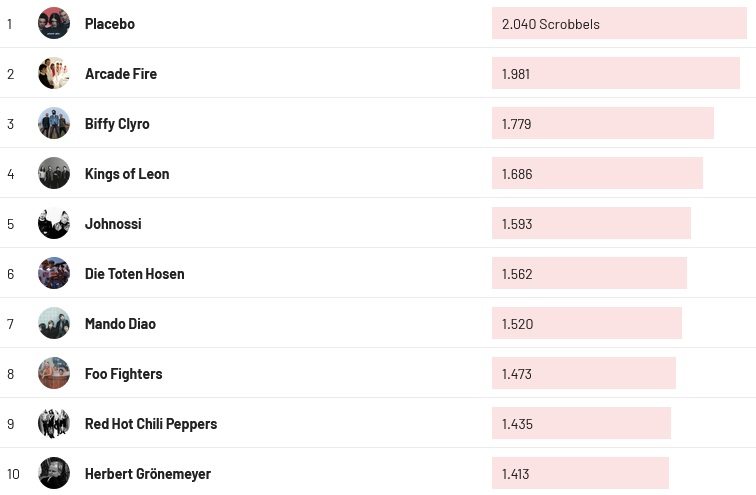The height and width of the screenshot is (495, 756).
Task: Click Red Hot Chili Peppers' avatar
Action: [x=54, y=423]
